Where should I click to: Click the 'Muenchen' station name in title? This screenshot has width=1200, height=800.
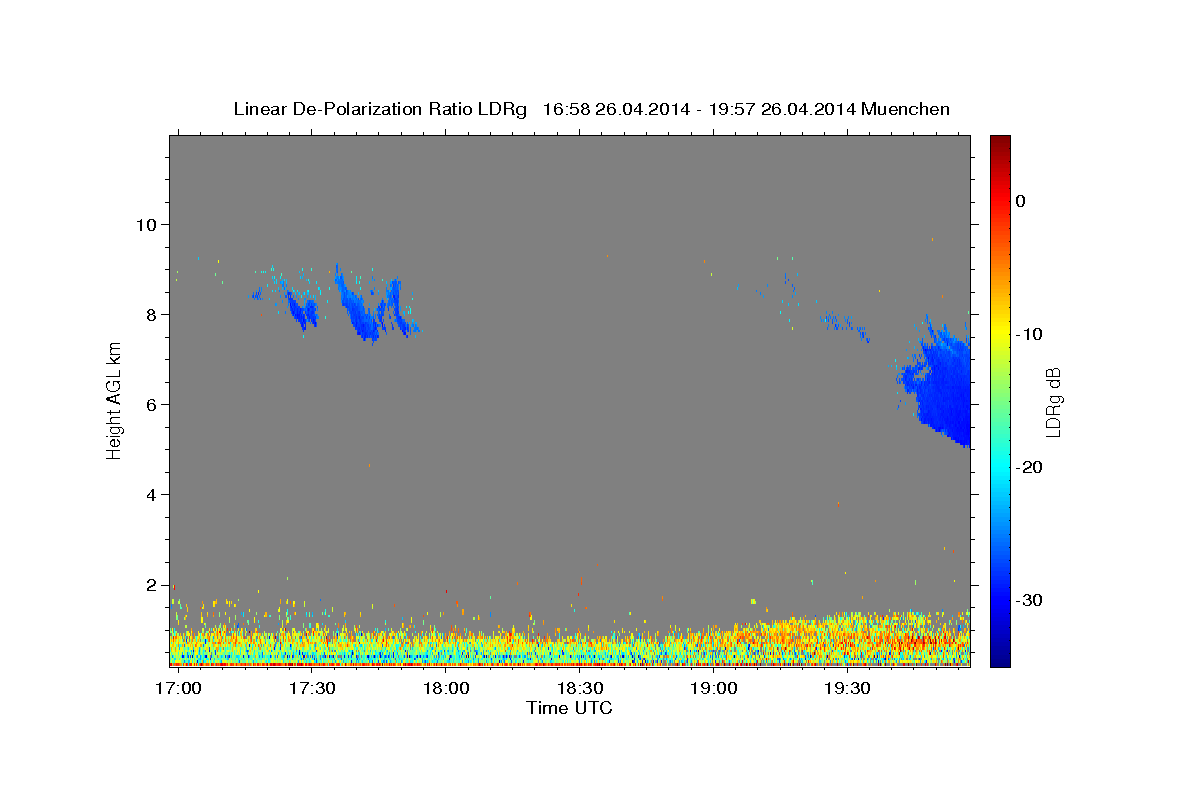click(x=905, y=109)
